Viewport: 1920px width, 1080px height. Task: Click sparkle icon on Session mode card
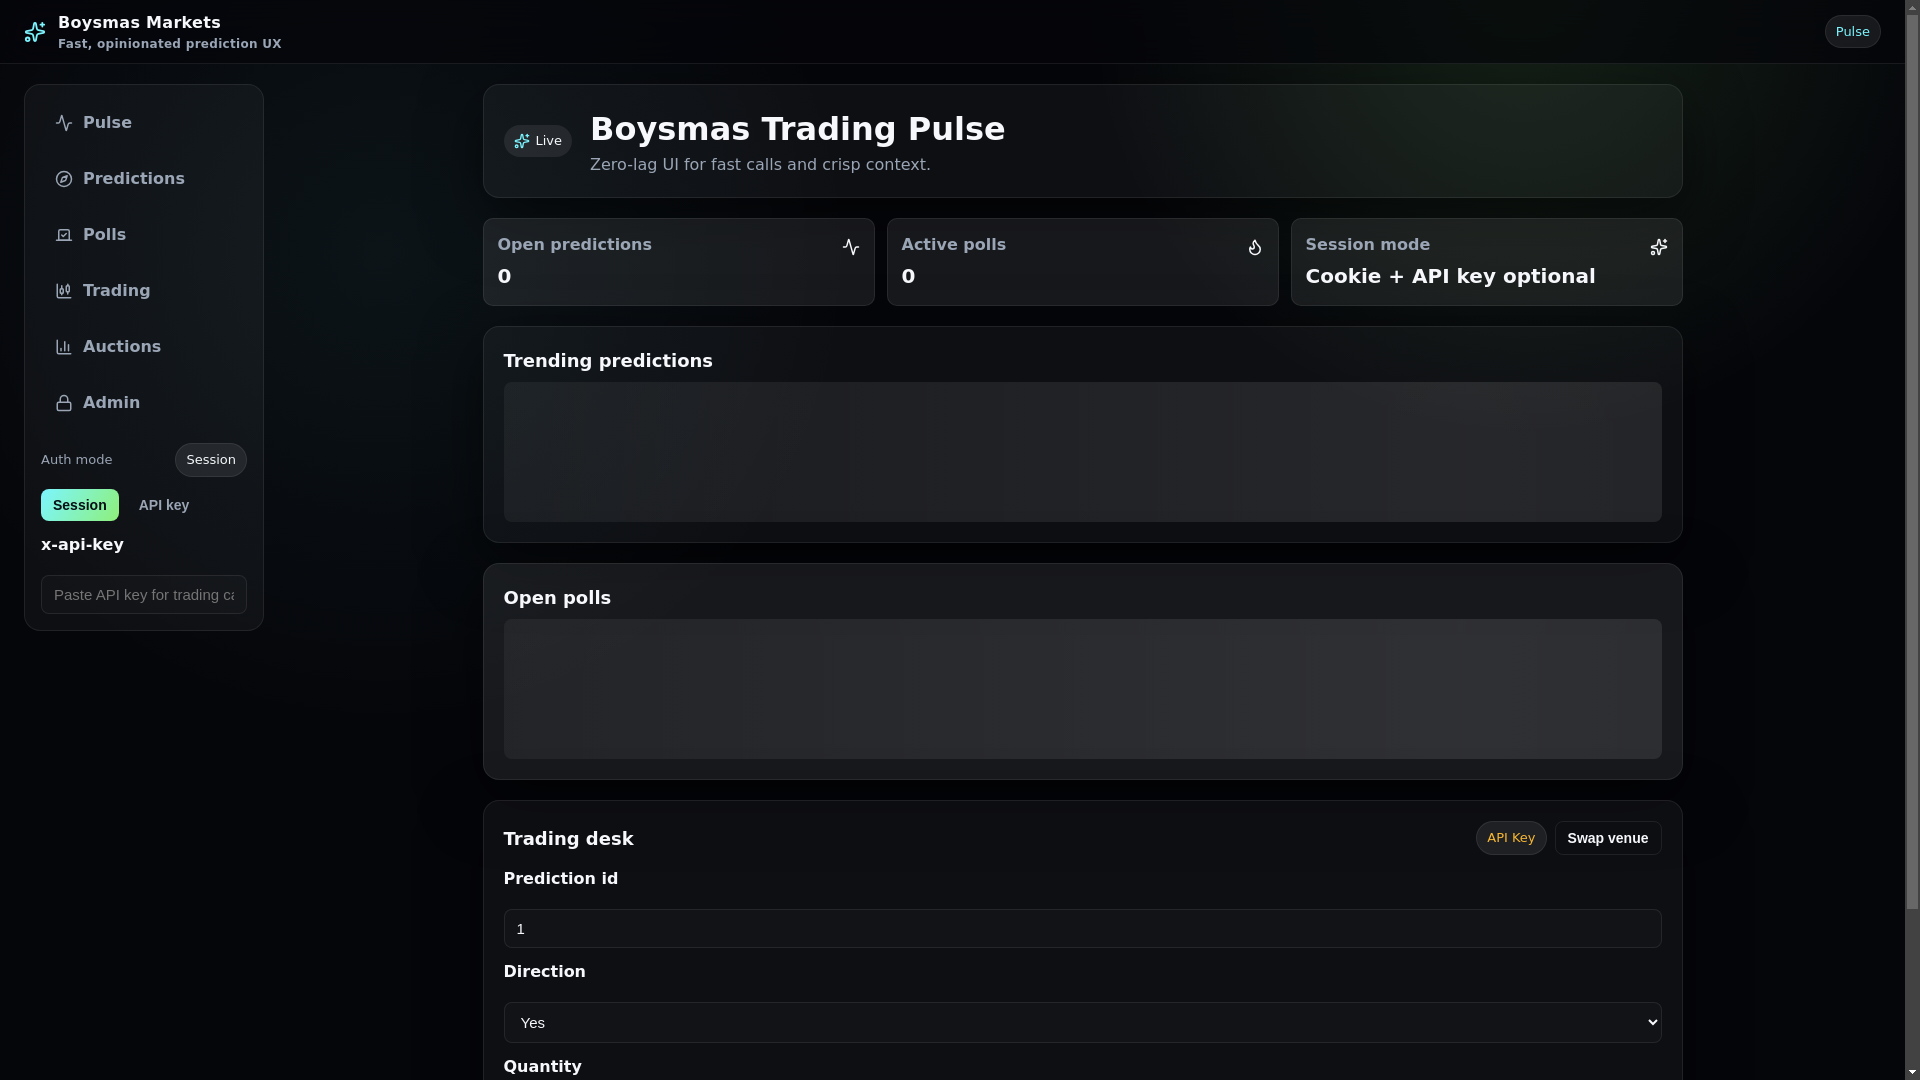pos(1658,247)
